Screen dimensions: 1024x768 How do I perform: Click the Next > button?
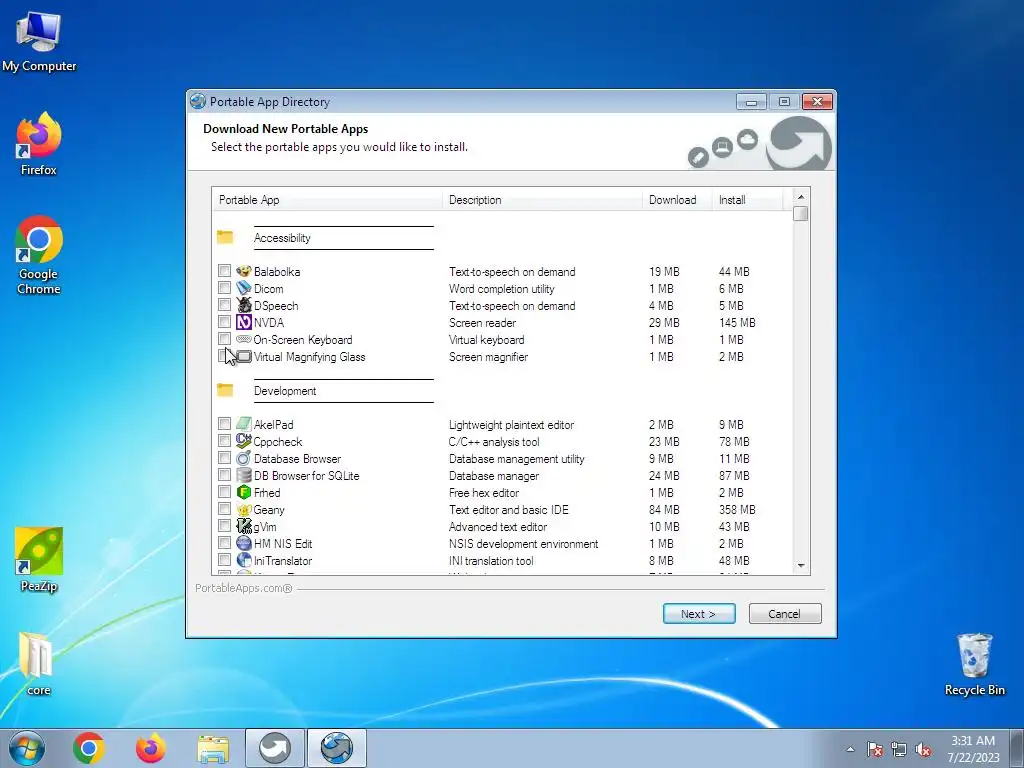(x=699, y=613)
